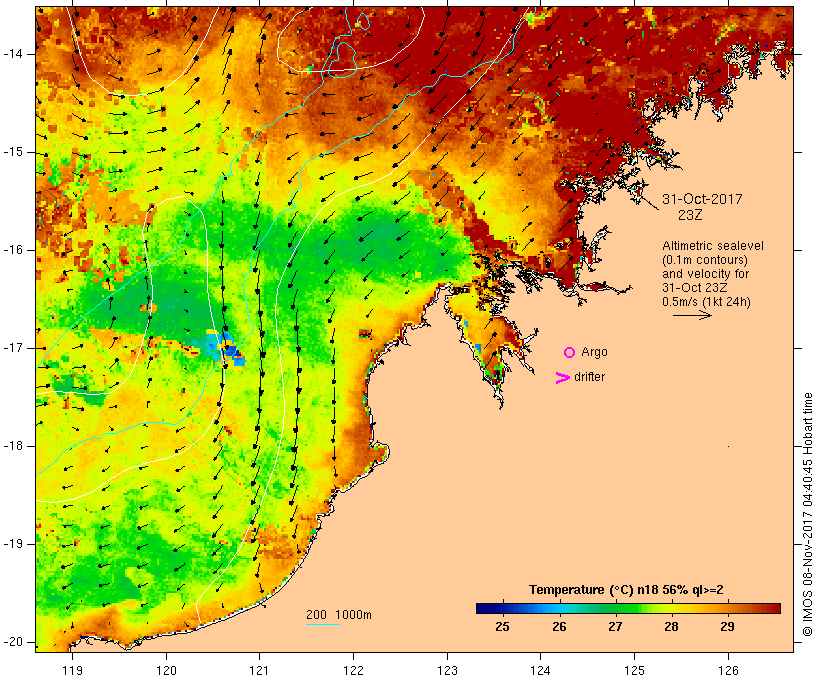Image resolution: width=820 pixels, height=680 pixels.
Task: Click latitude axis label -20
Action: 13,642
